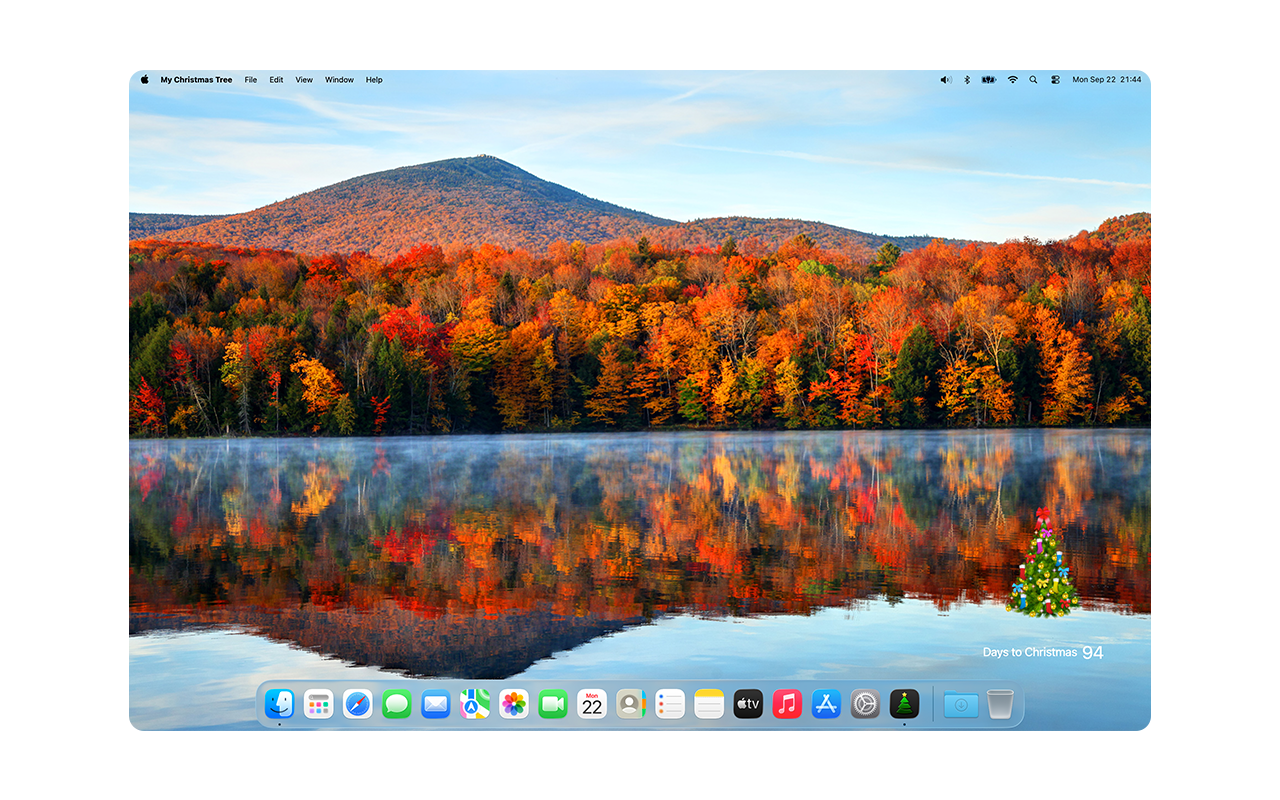
Task: Open the File menu
Action: pos(251,80)
